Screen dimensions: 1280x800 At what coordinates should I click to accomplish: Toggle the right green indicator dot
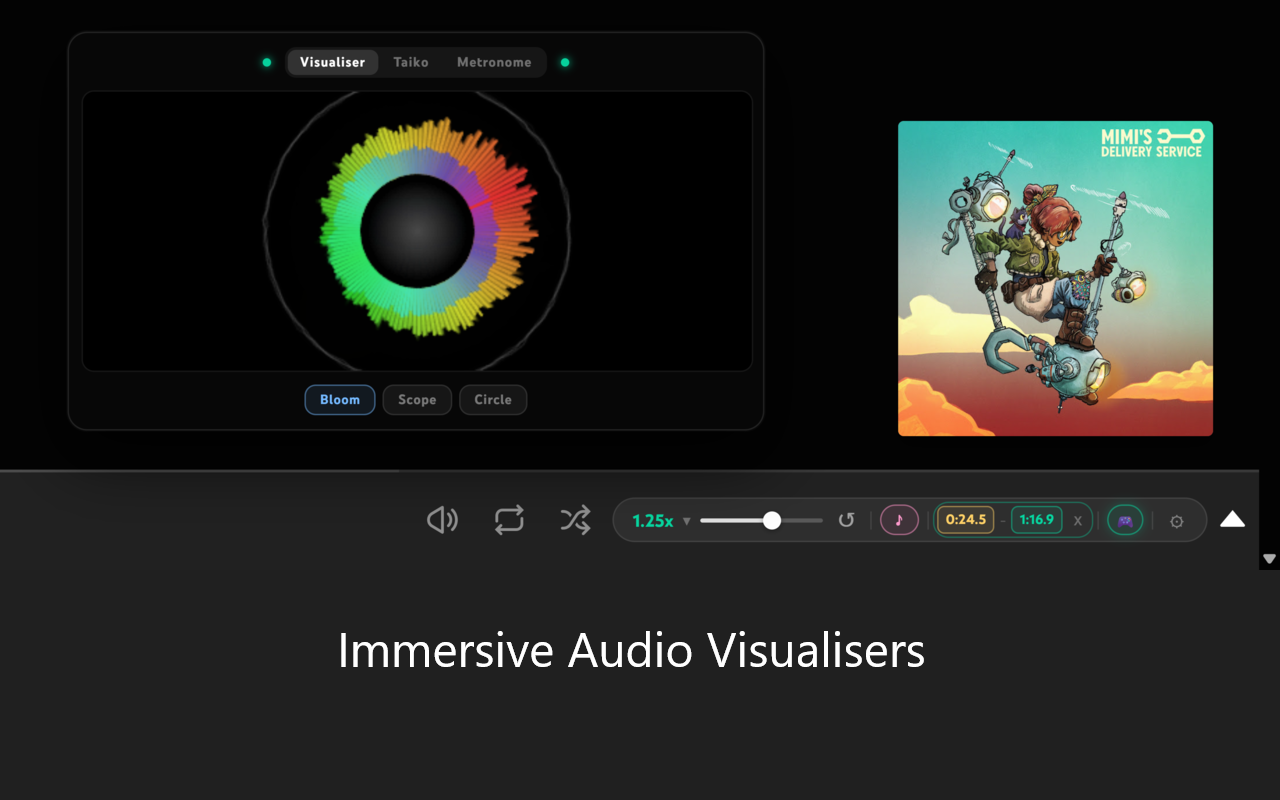[565, 62]
